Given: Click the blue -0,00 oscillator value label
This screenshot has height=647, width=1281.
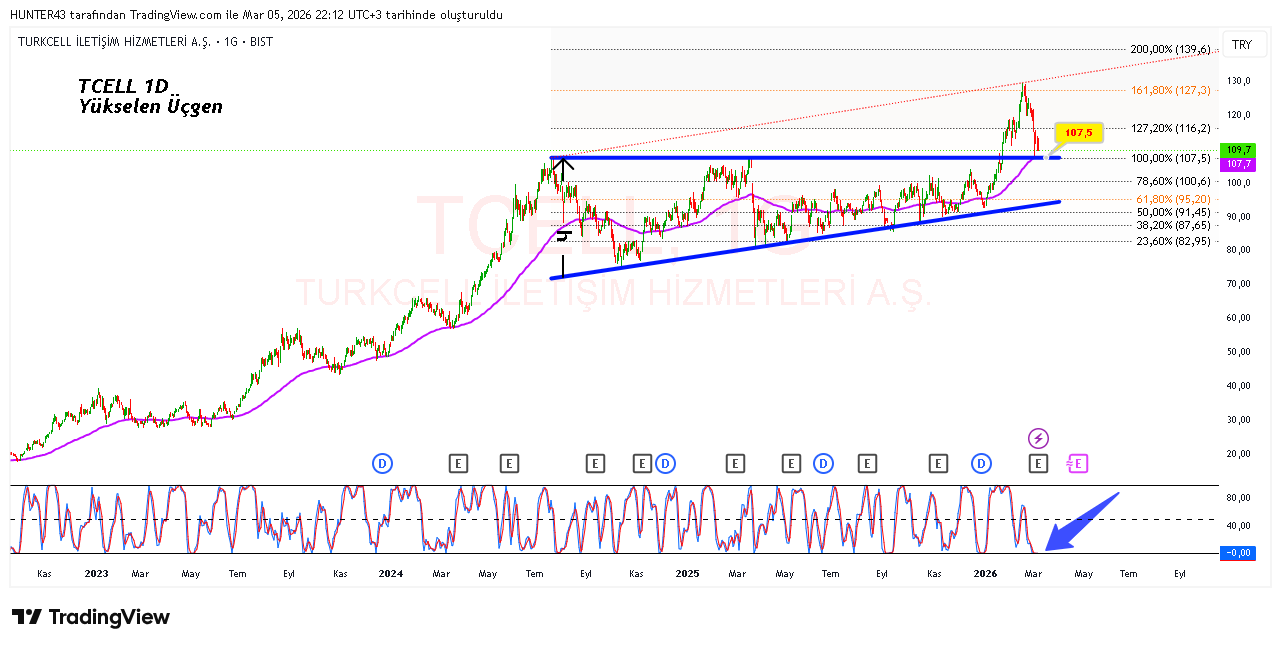Looking at the screenshot, I should 1239,553.
